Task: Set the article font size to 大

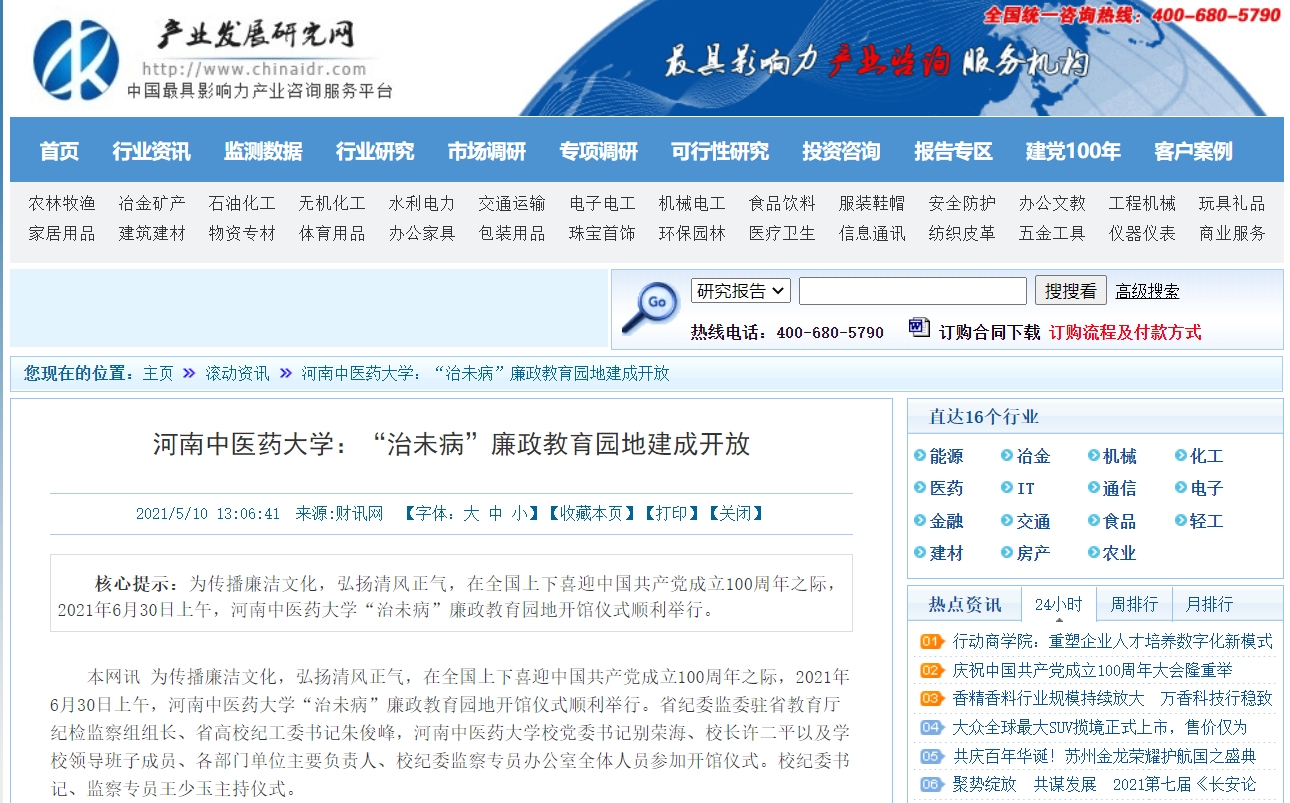Action: (471, 513)
